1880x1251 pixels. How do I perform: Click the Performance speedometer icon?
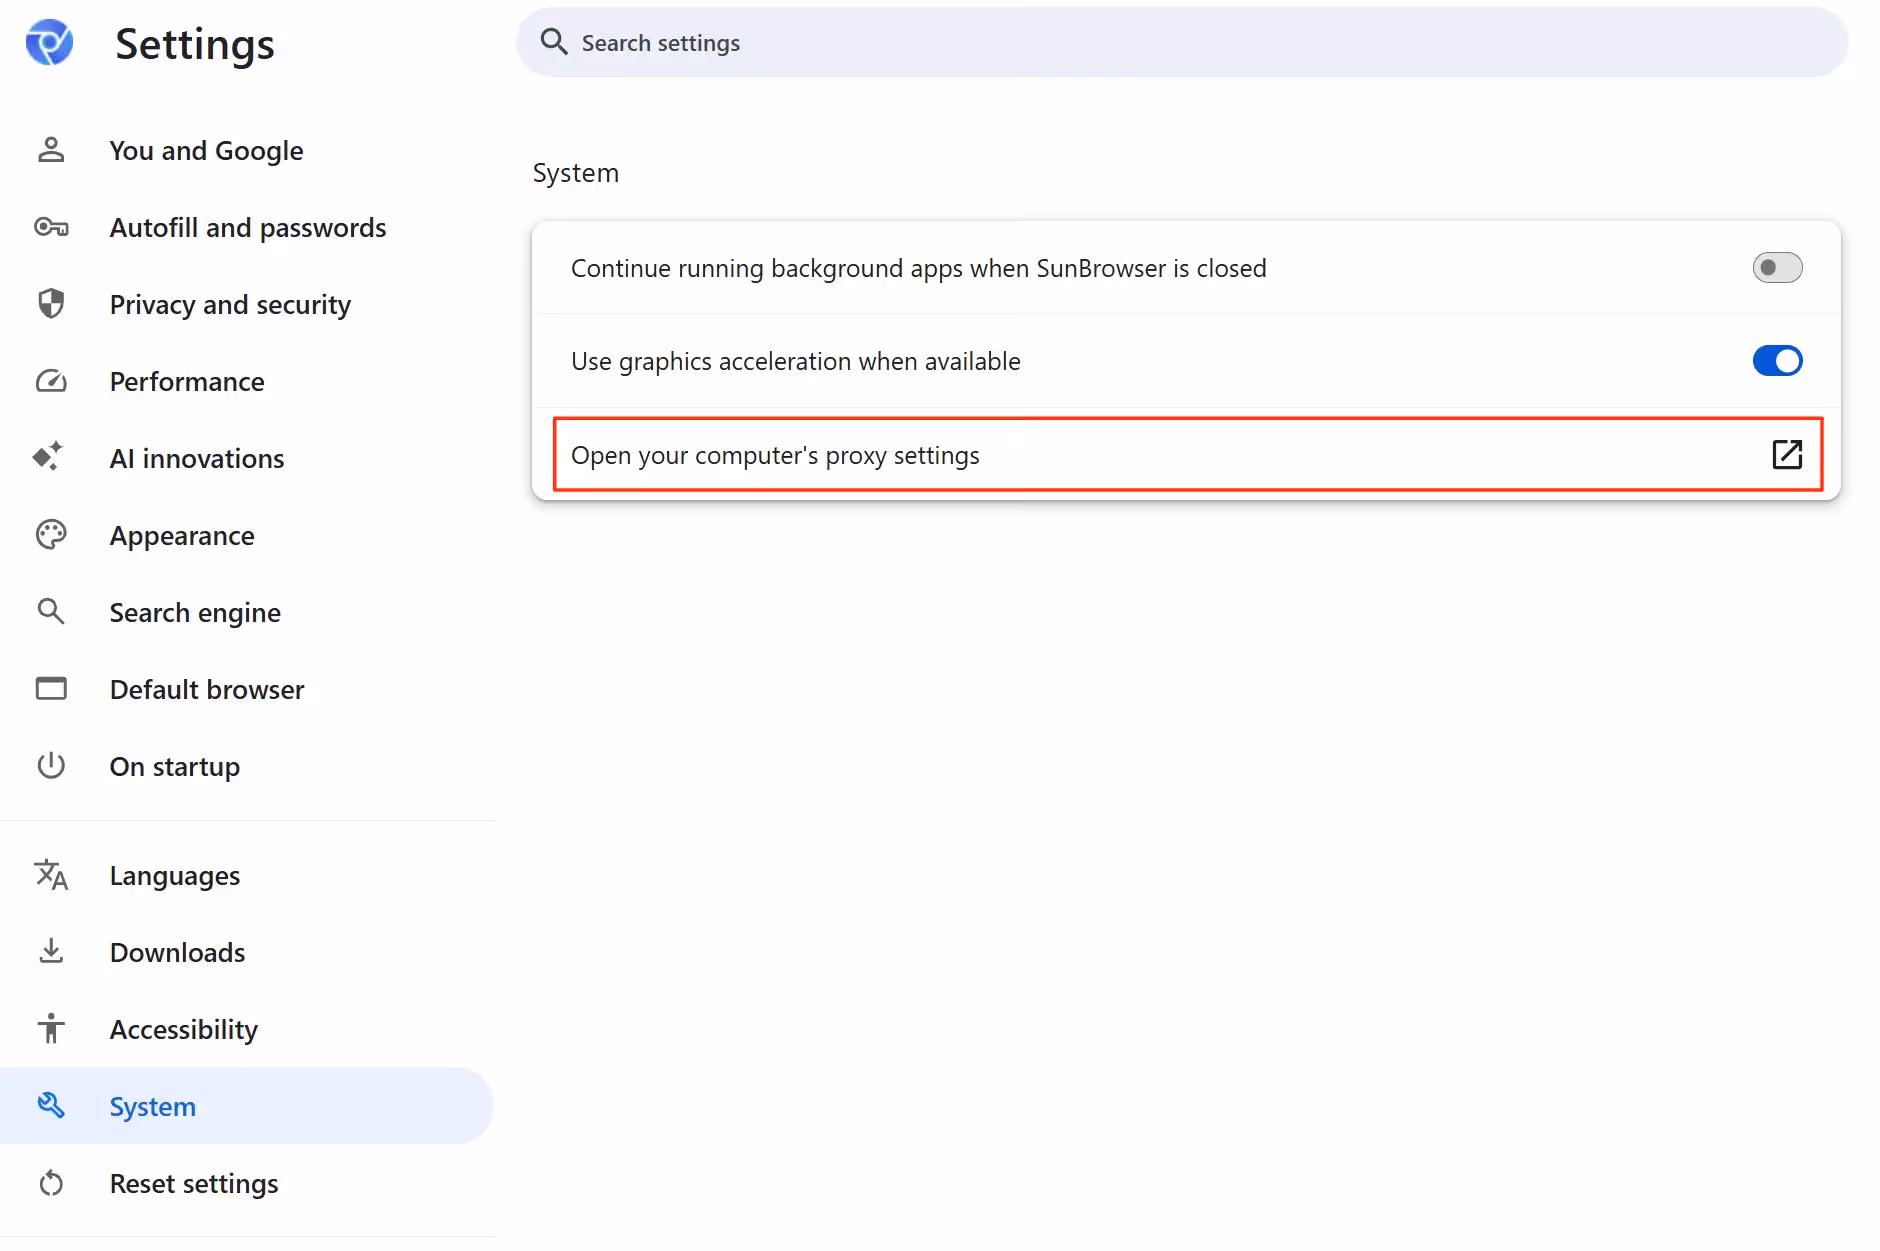pyautogui.click(x=50, y=381)
